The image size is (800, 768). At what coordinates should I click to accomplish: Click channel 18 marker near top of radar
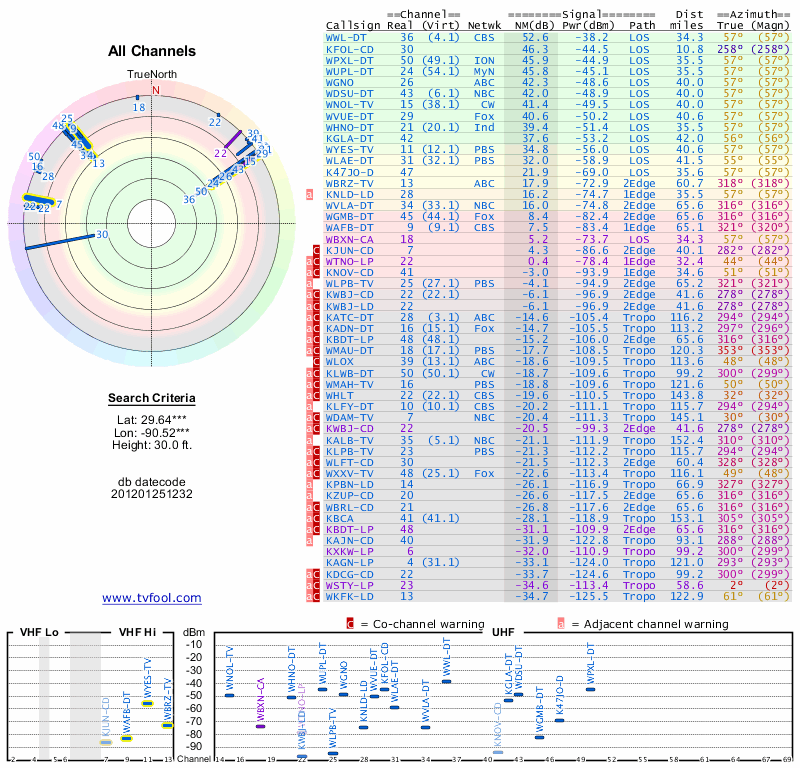pos(138,99)
